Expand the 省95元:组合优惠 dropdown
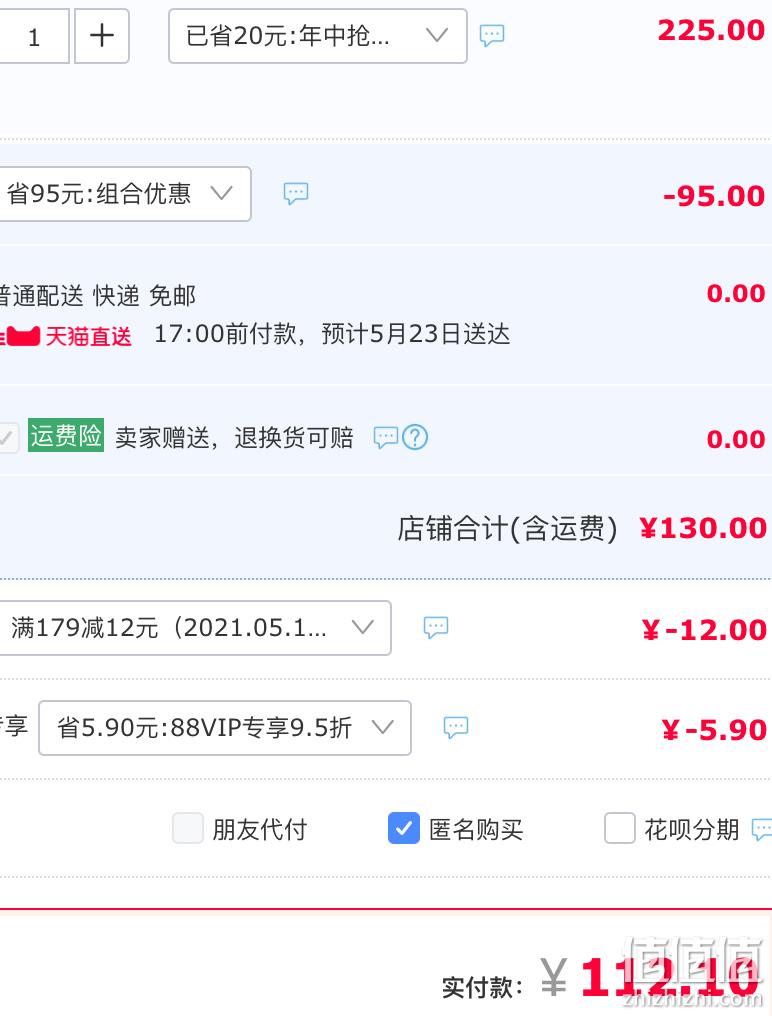The width and height of the screenshot is (772, 1016). click(x=124, y=194)
